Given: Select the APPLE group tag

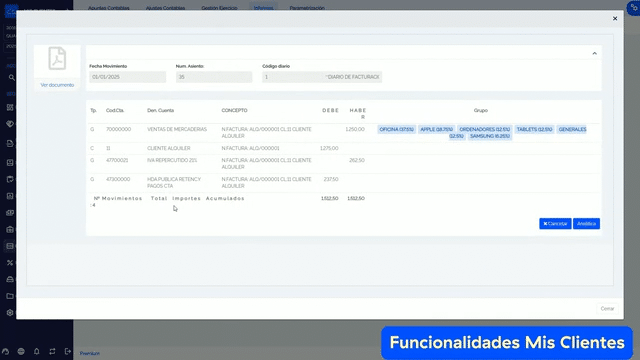Looking at the screenshot, I should click(436, 129).
